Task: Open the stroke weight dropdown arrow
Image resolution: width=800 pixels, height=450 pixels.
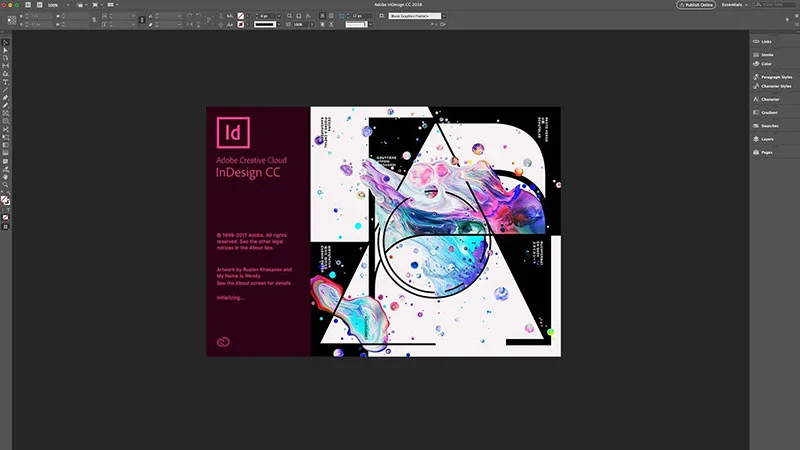Action: pyautogui.click(x=279, y=16)
